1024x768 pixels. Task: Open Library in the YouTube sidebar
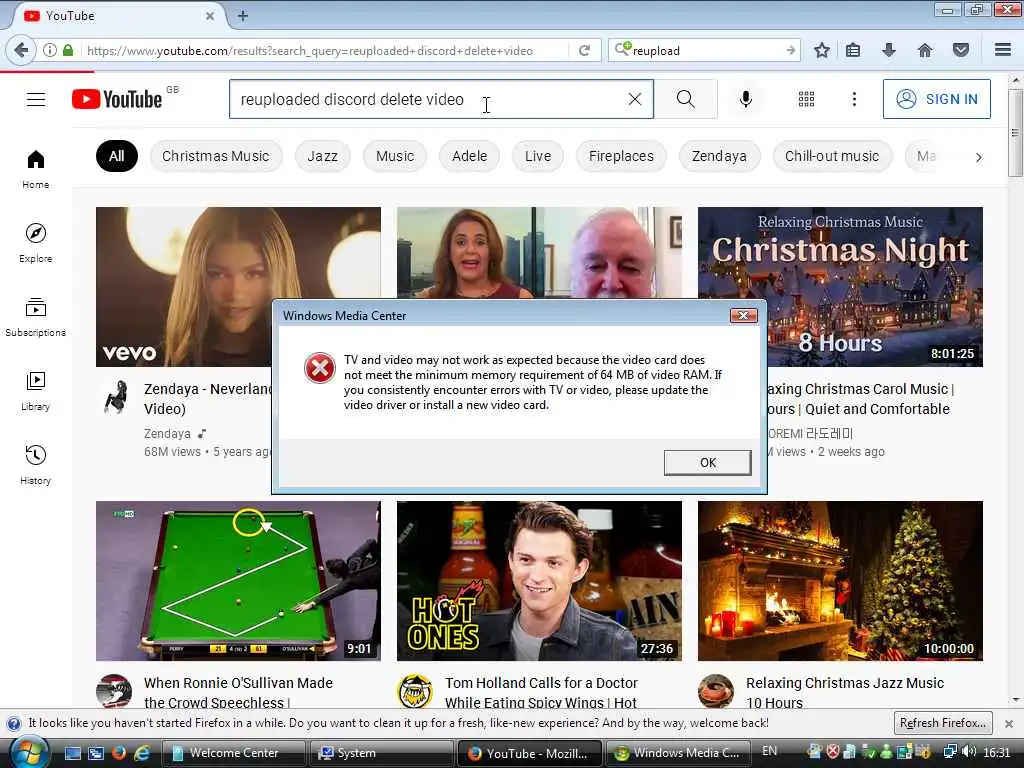click(x=36, y=391)
